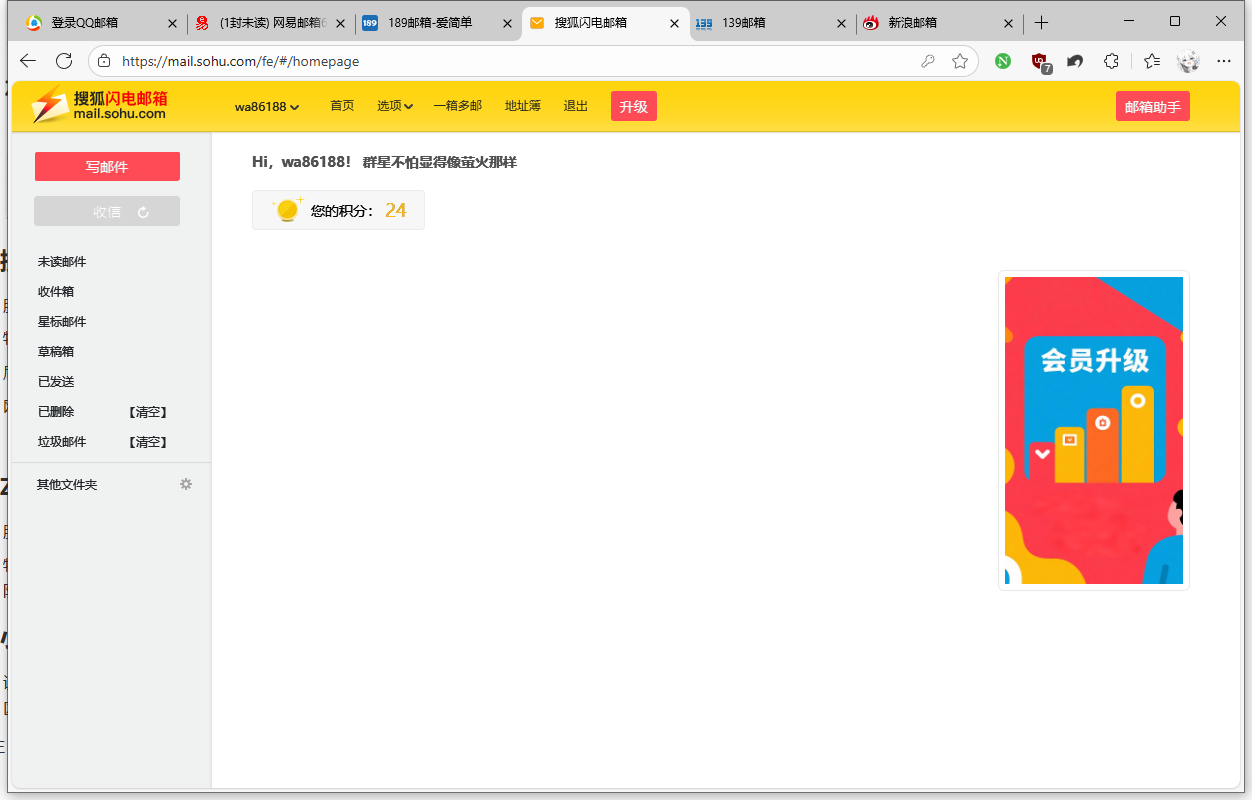The height and width of the screenshot is (800, 1252).
Task: Expand the 选项 options dropdown
Action: (x=395, y=106)
